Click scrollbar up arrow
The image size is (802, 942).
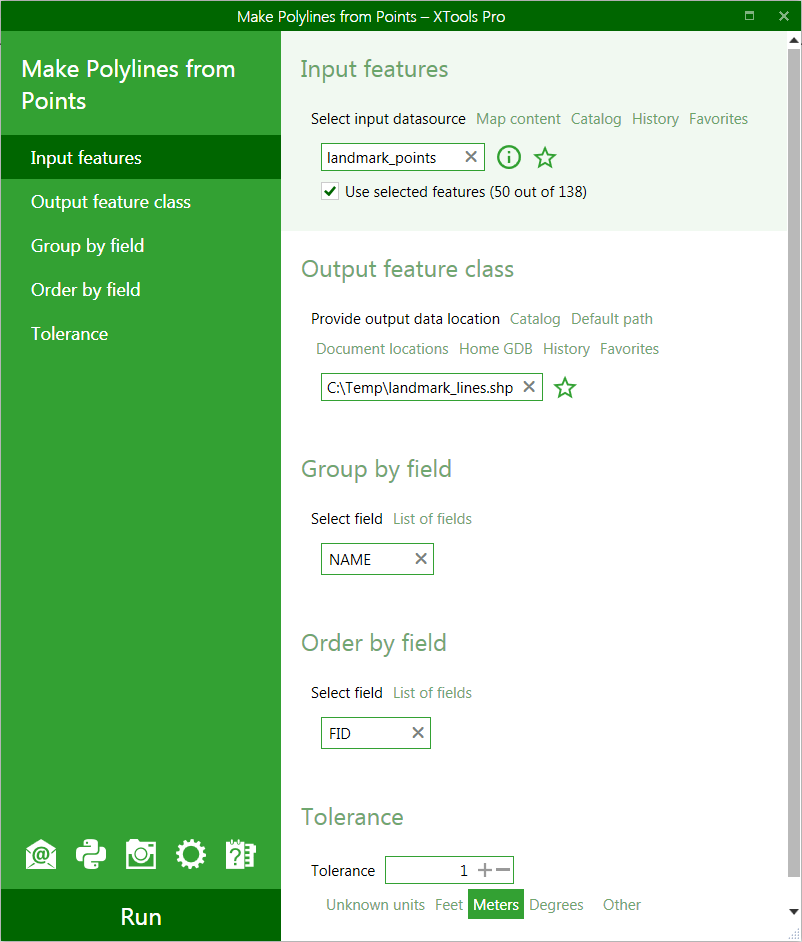point(794,40)
